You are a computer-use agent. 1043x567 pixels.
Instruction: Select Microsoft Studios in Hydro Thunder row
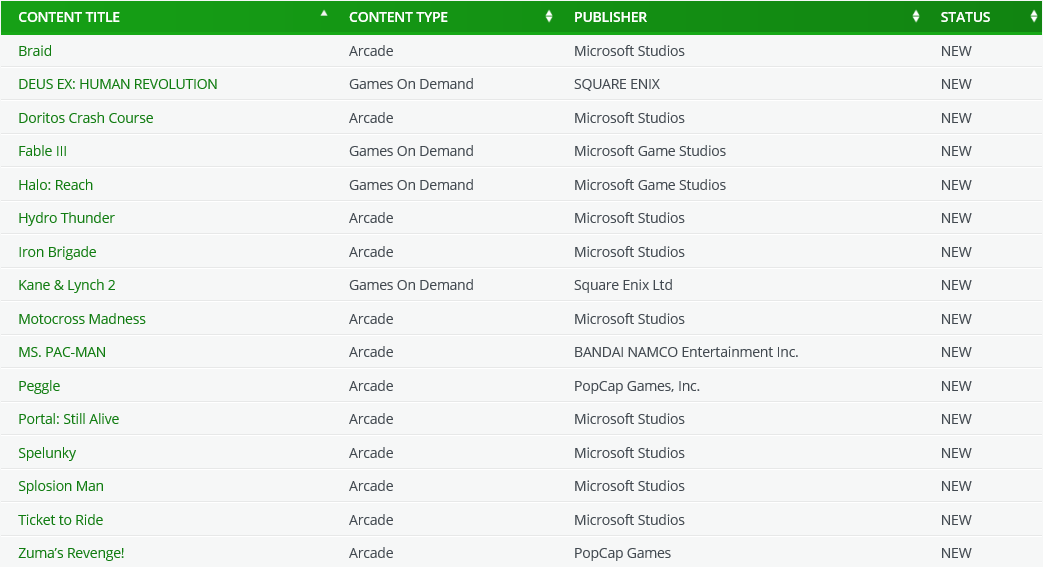(x=629, y=218)
